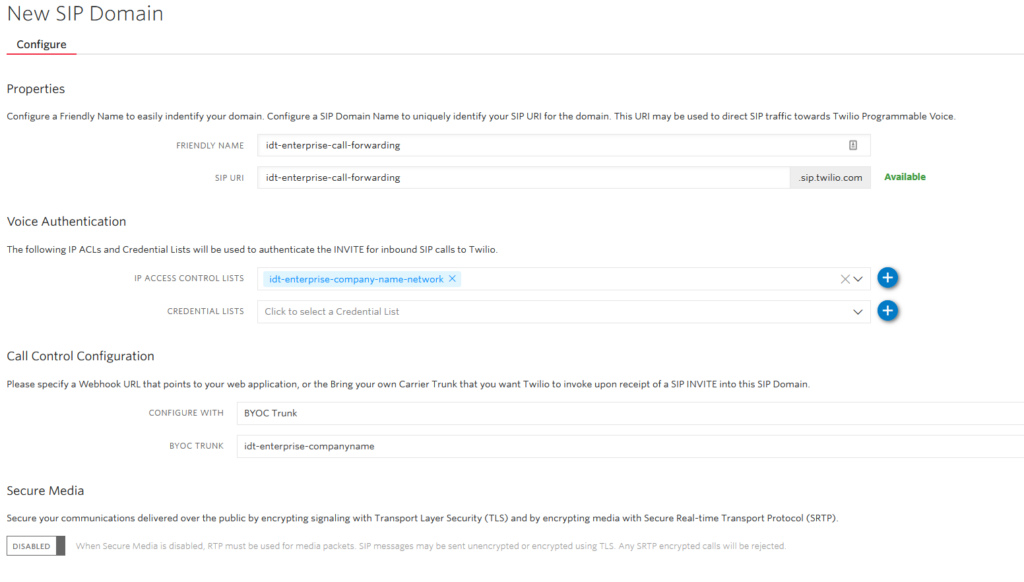Click the SIP URI input field
This screenshot has width=1024, height=582.
point(522,178)
